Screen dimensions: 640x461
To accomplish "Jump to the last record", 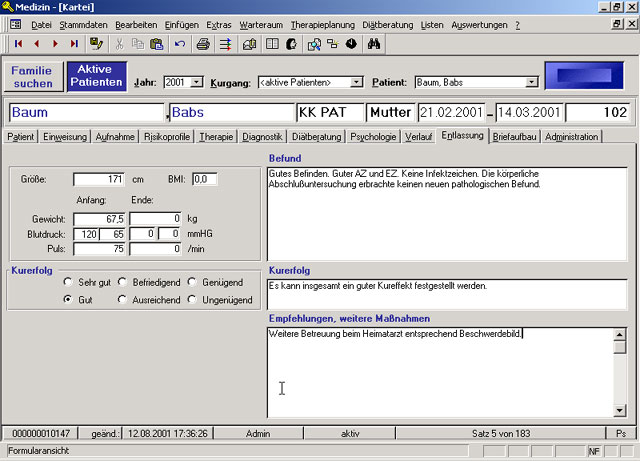I will pyautogui.click(x=74, y=44).
